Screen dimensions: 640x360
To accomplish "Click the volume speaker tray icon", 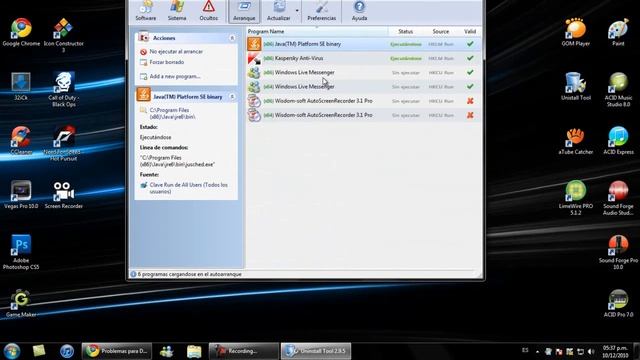I will (591, 351).
